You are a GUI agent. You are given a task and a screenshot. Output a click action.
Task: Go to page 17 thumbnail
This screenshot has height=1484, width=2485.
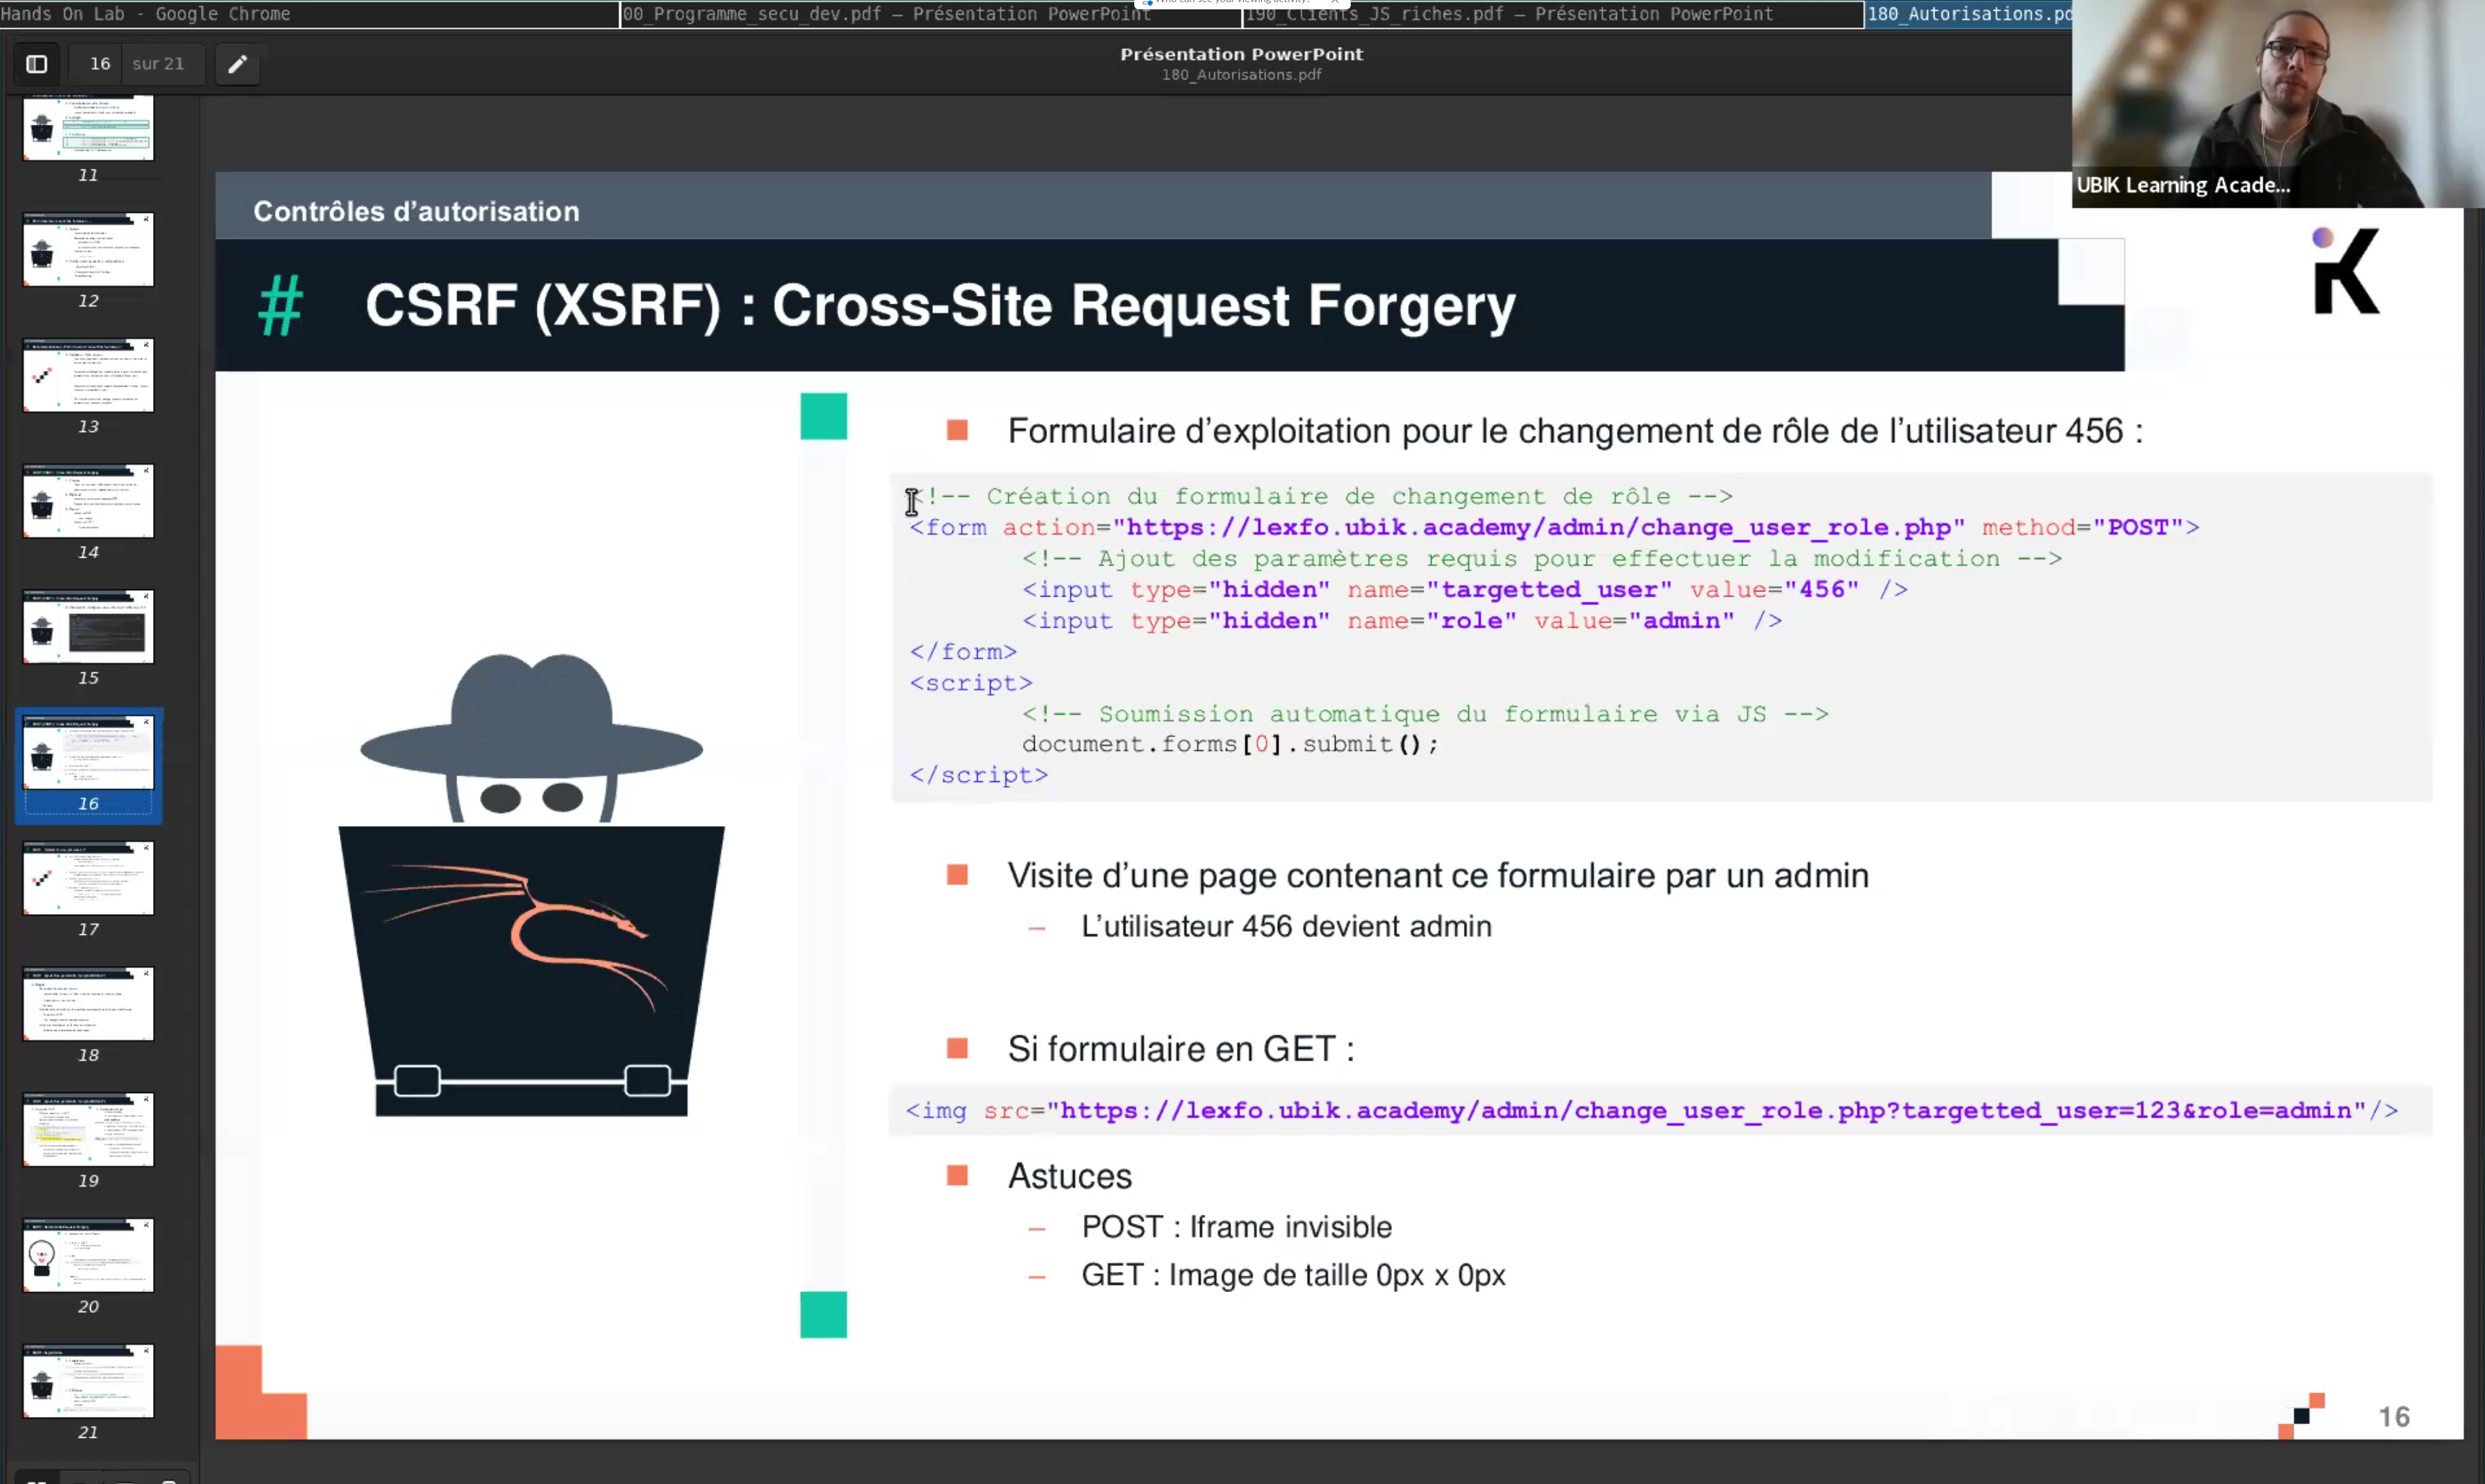[x=88, y=878]
